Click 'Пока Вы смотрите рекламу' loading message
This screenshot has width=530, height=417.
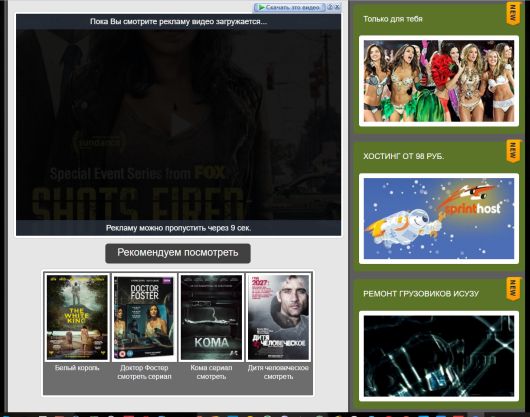pyautogui.click(x=178, y=22)
